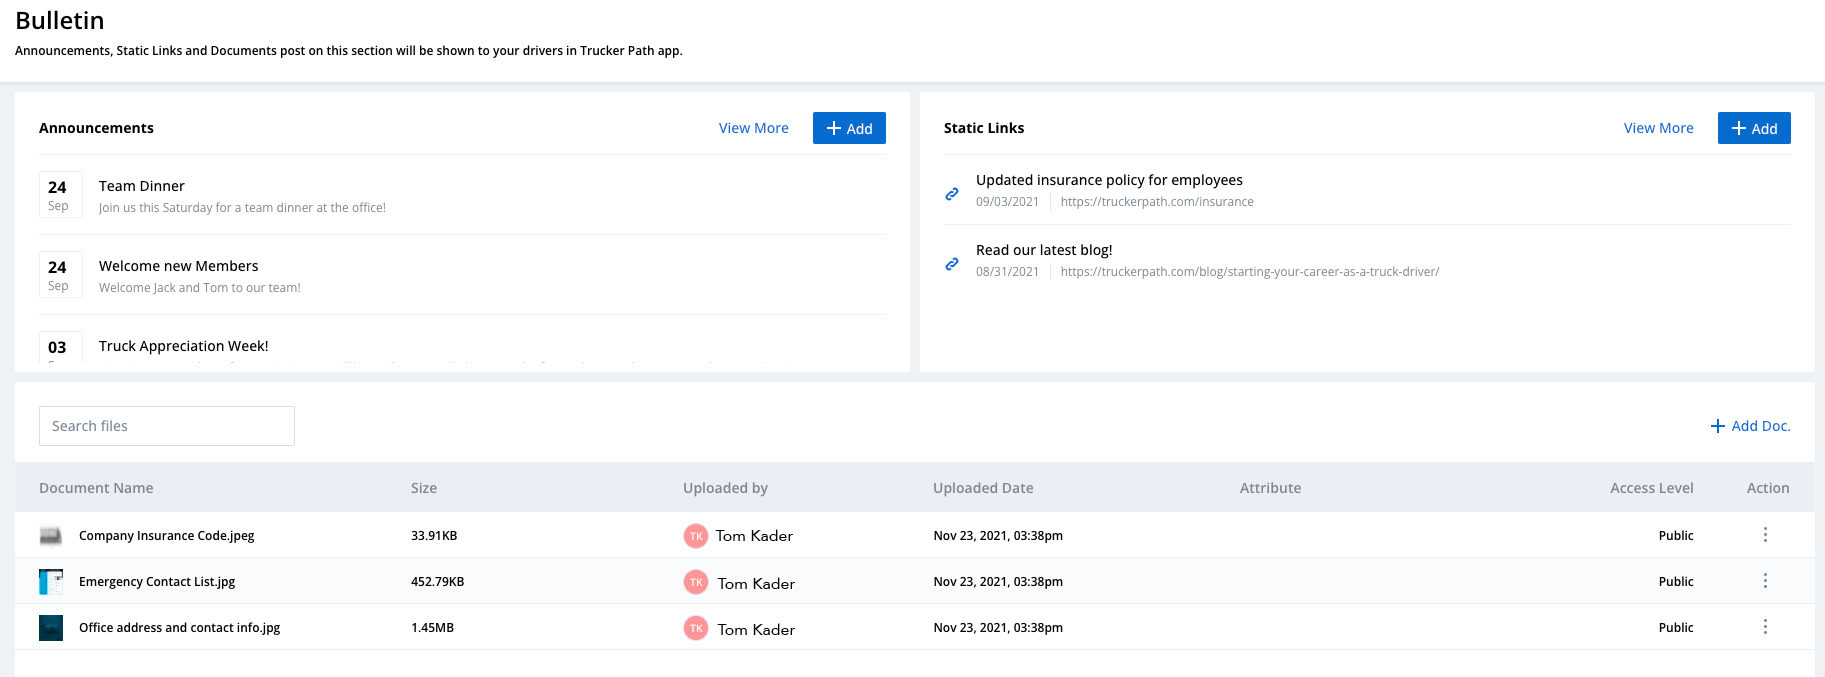Open Office address and contact info thumbnail
The width and height of the screenshot is (1825, 677).
coord(51,628)
